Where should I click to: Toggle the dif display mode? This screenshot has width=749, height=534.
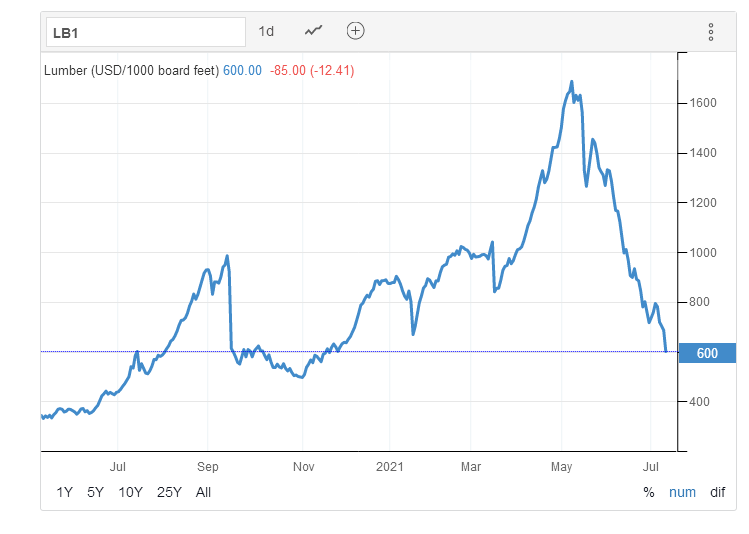click(x=717, y=492)
